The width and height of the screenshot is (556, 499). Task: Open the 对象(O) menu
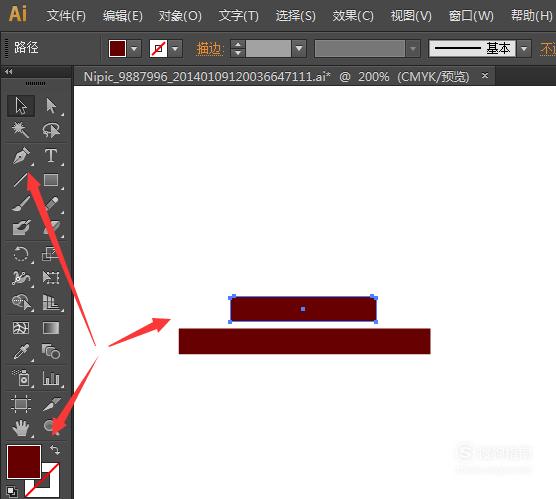click(180, 16)
